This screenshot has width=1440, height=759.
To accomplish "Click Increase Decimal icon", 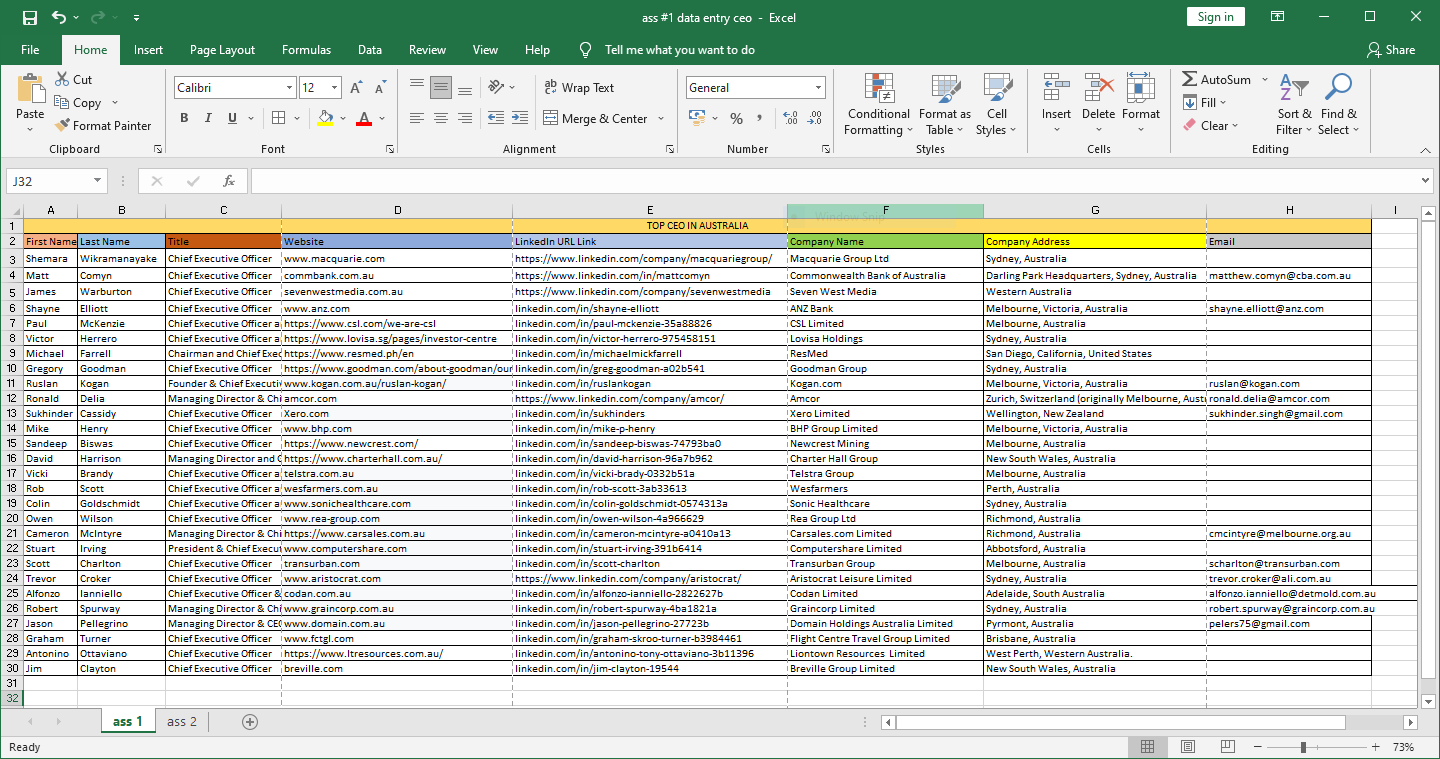I will [x=790, y=118].
